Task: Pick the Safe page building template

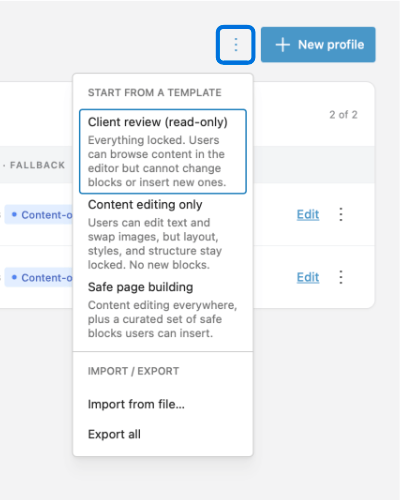Action: 163,310
